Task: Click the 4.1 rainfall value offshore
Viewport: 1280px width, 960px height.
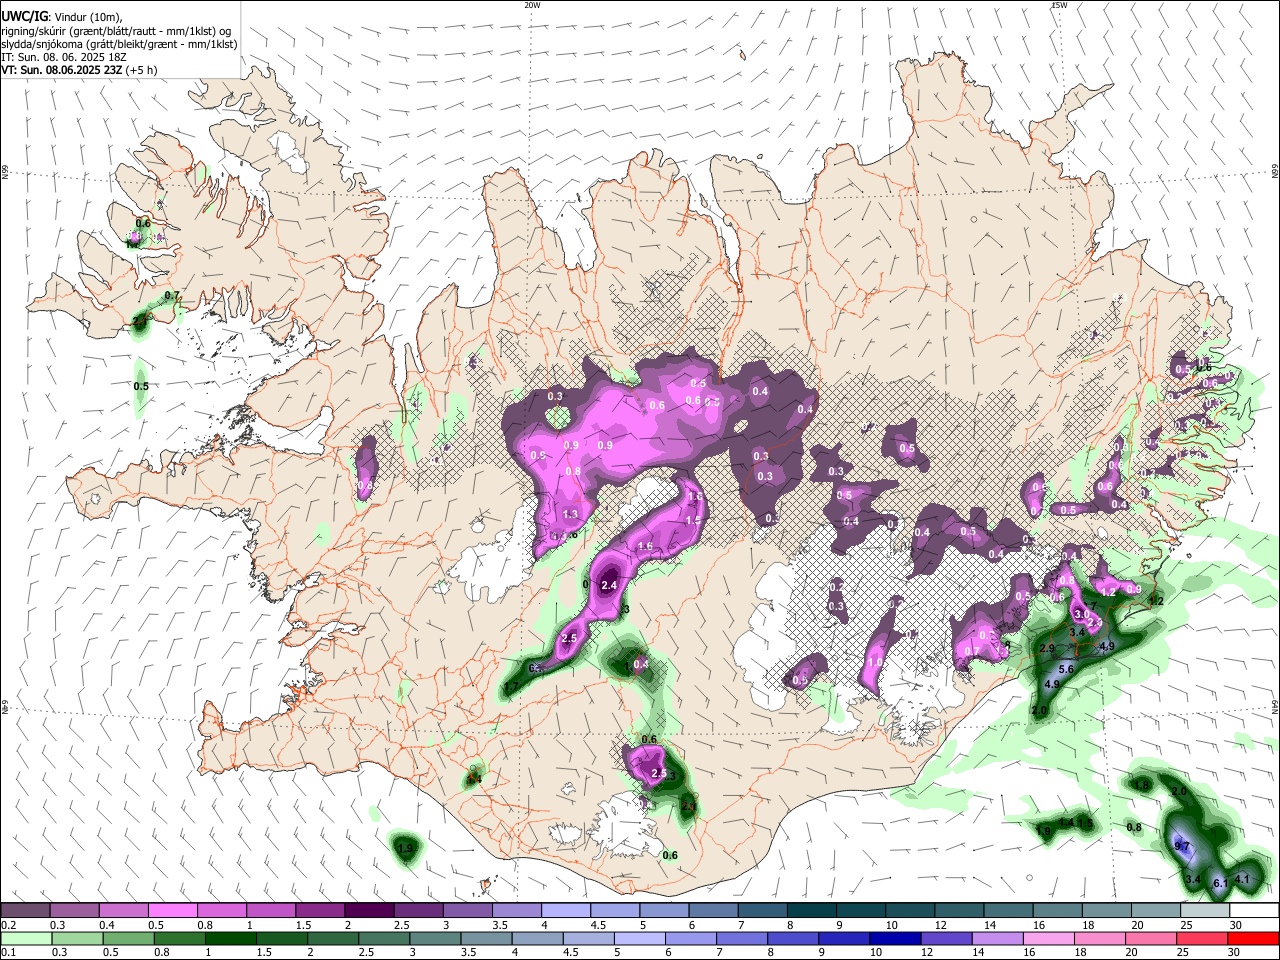Action: (1243, 879)
